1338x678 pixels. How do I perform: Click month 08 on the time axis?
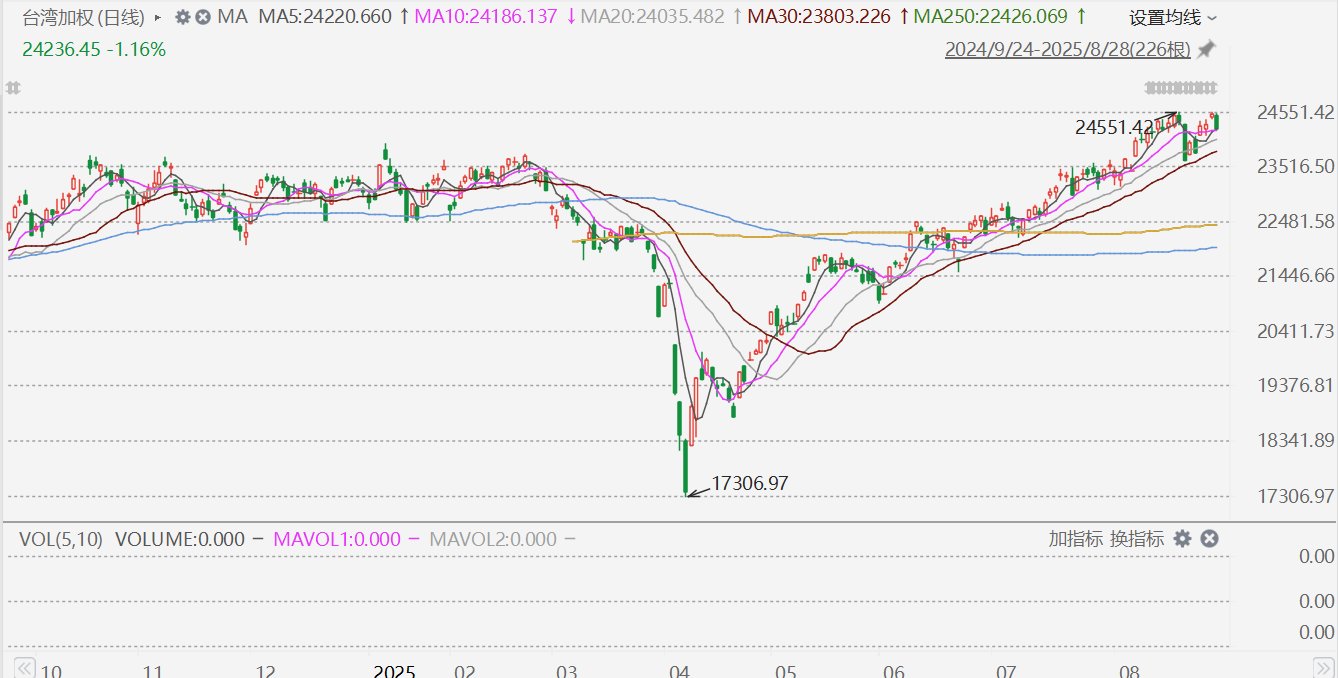(1127, 671)
